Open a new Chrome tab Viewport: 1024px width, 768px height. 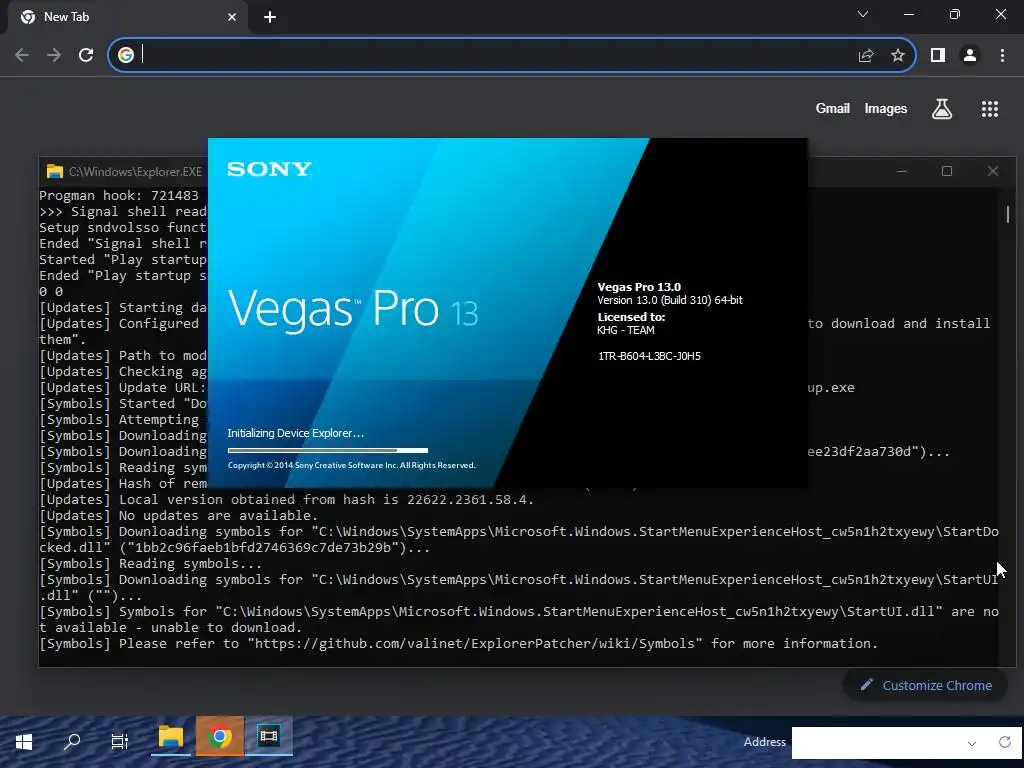pyautogui.click(x=270, y=17)
